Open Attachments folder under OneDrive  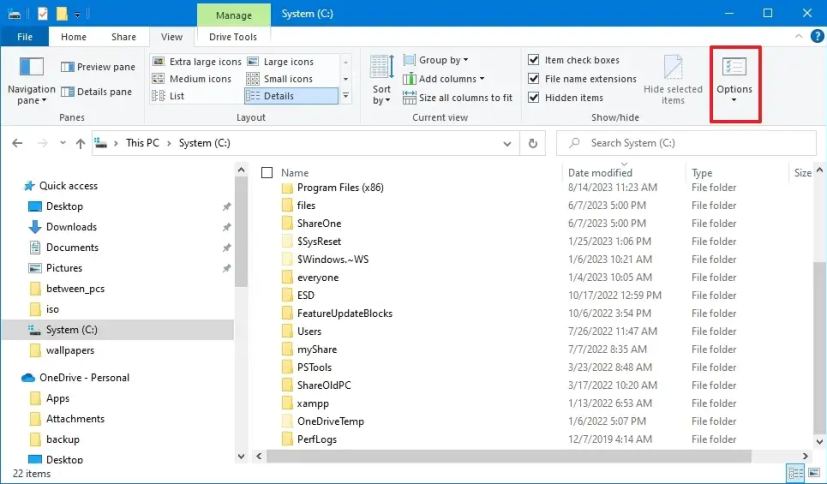pyautogui.click(x=75, y=419)
